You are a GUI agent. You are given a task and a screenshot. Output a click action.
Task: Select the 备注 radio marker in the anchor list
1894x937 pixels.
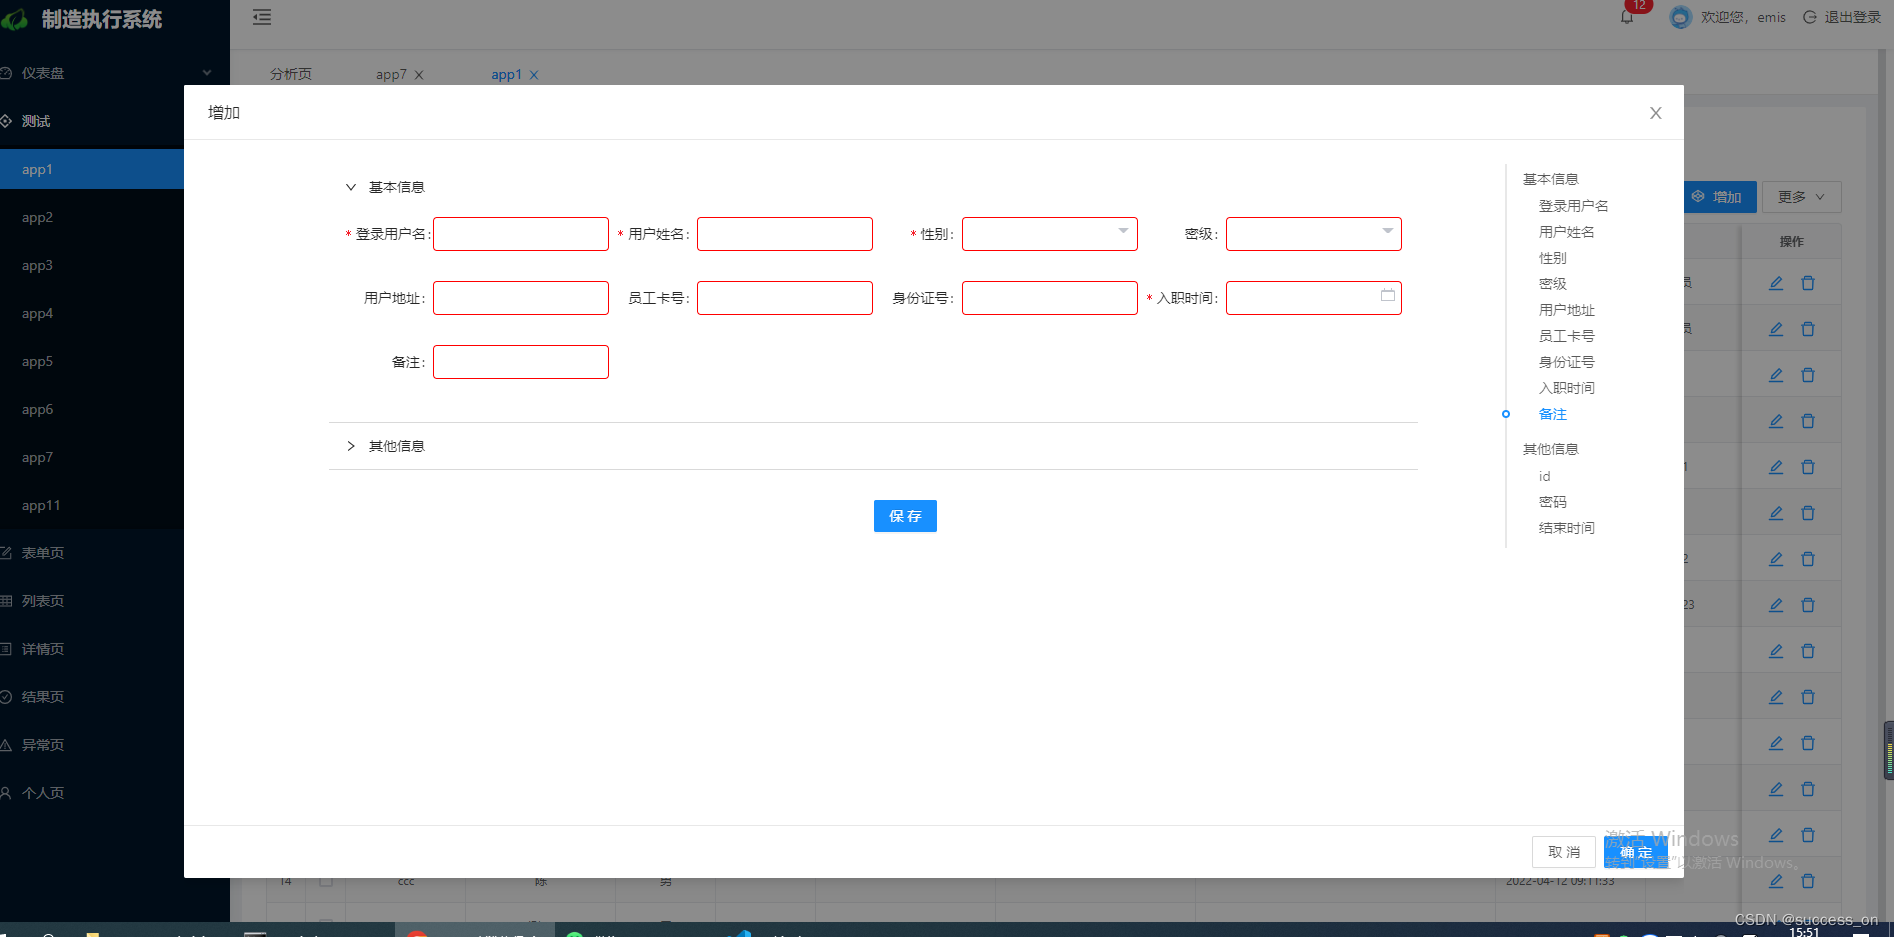(x=1506, y=413)
